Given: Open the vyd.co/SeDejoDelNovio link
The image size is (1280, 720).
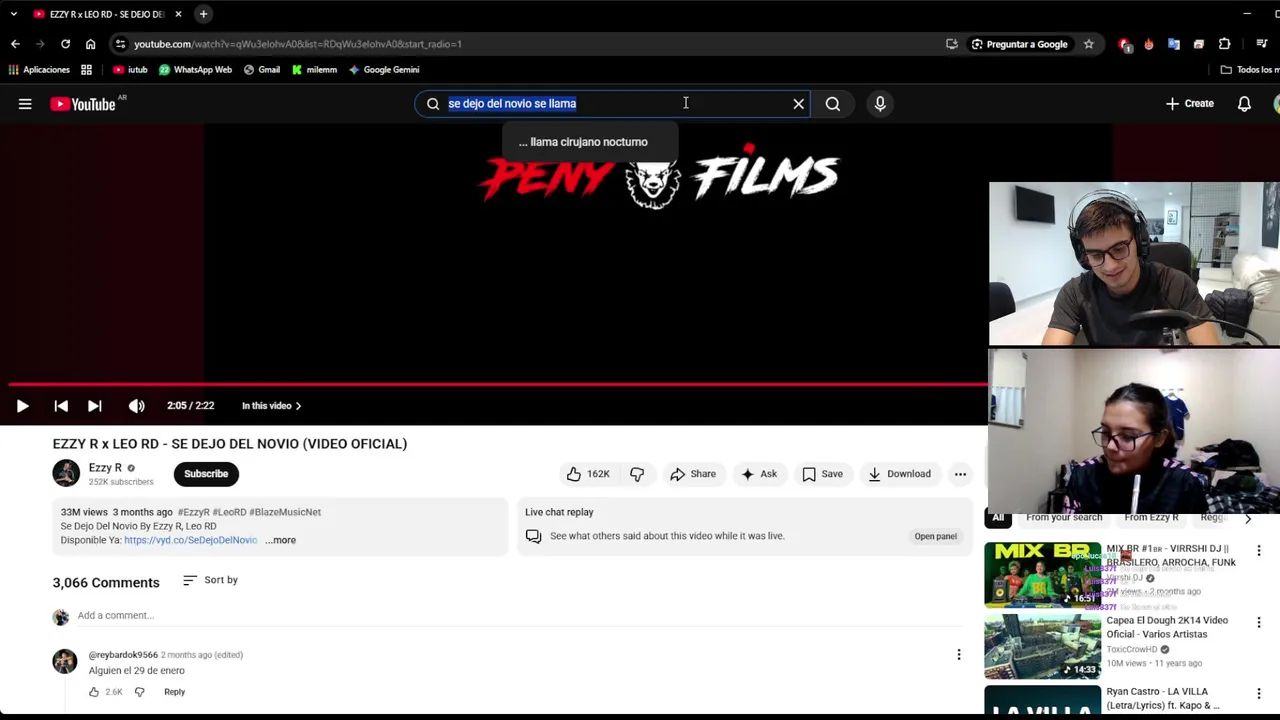Looking at the screenshot, I should coord(190,540).
